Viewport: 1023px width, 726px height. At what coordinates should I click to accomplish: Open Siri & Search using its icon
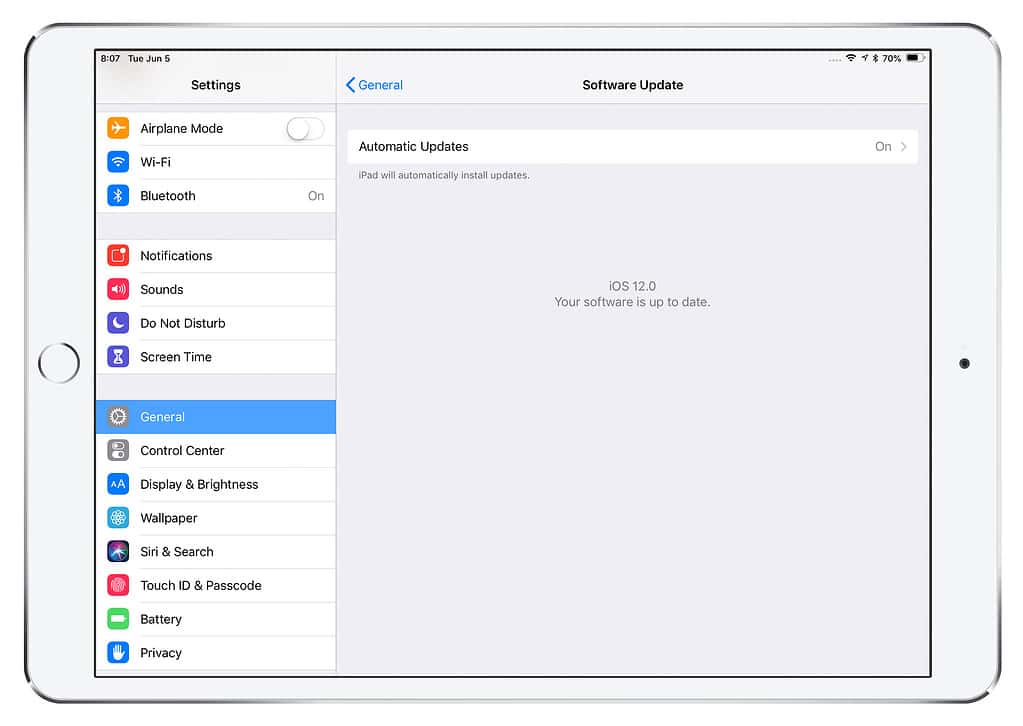[118, 551]
